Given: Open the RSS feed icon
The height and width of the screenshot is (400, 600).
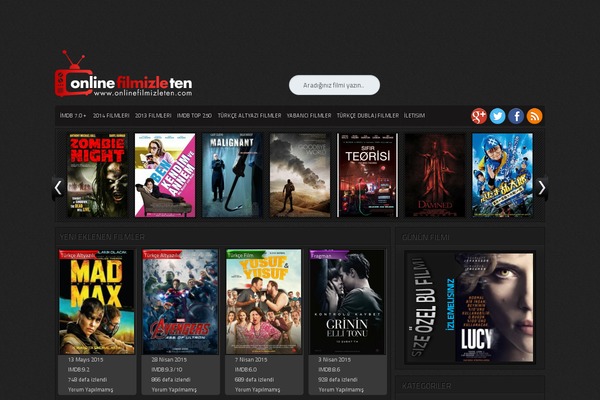Looking at the screenshot, I should click(535, 116).
